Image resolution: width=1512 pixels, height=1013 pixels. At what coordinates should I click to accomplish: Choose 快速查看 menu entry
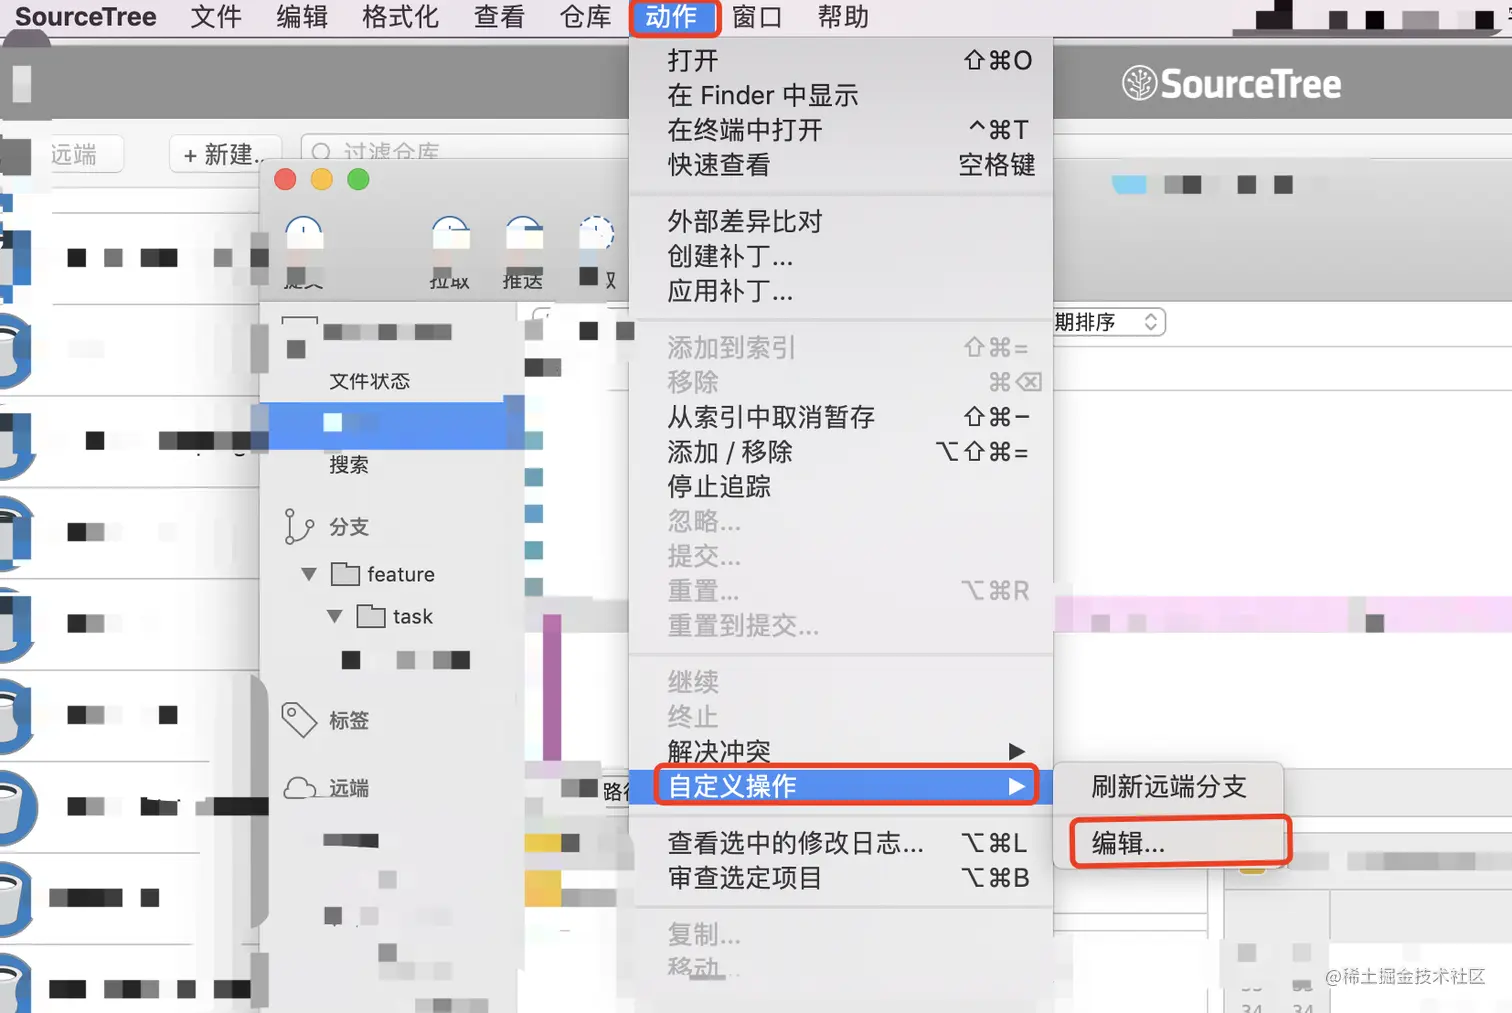(x=841, y=165)
